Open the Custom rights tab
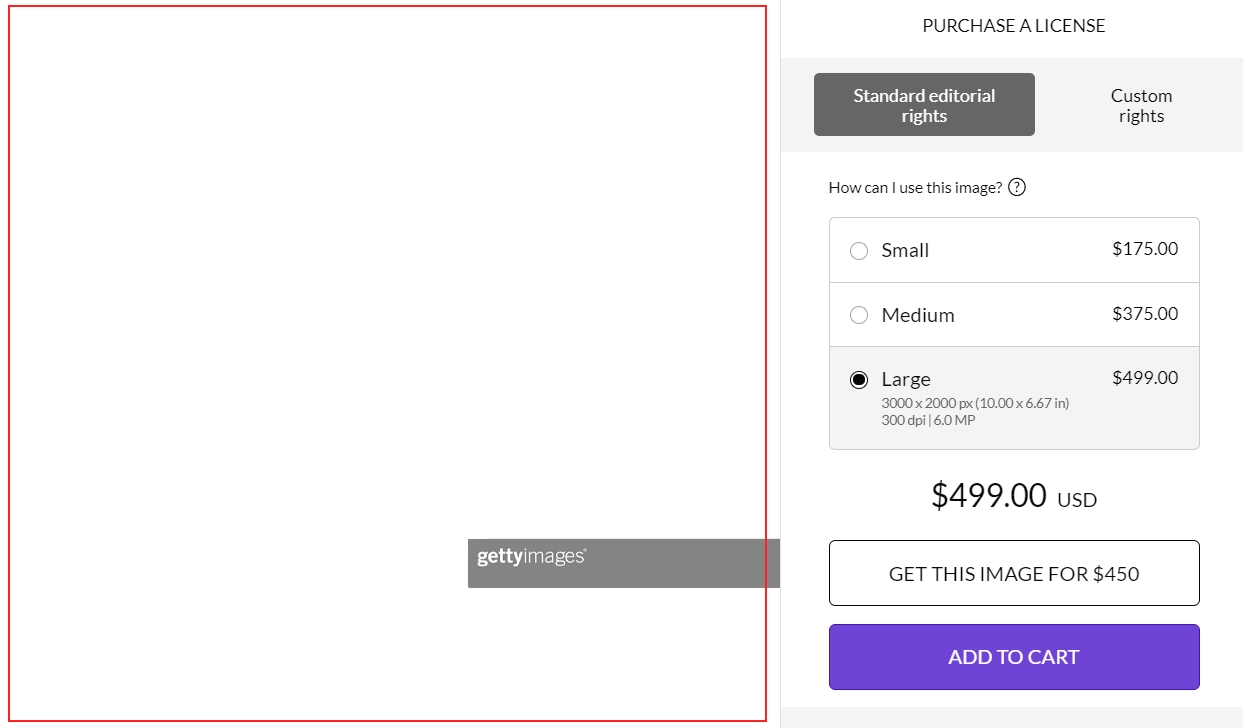1243x728 pixels. [x=1141, y=105]
